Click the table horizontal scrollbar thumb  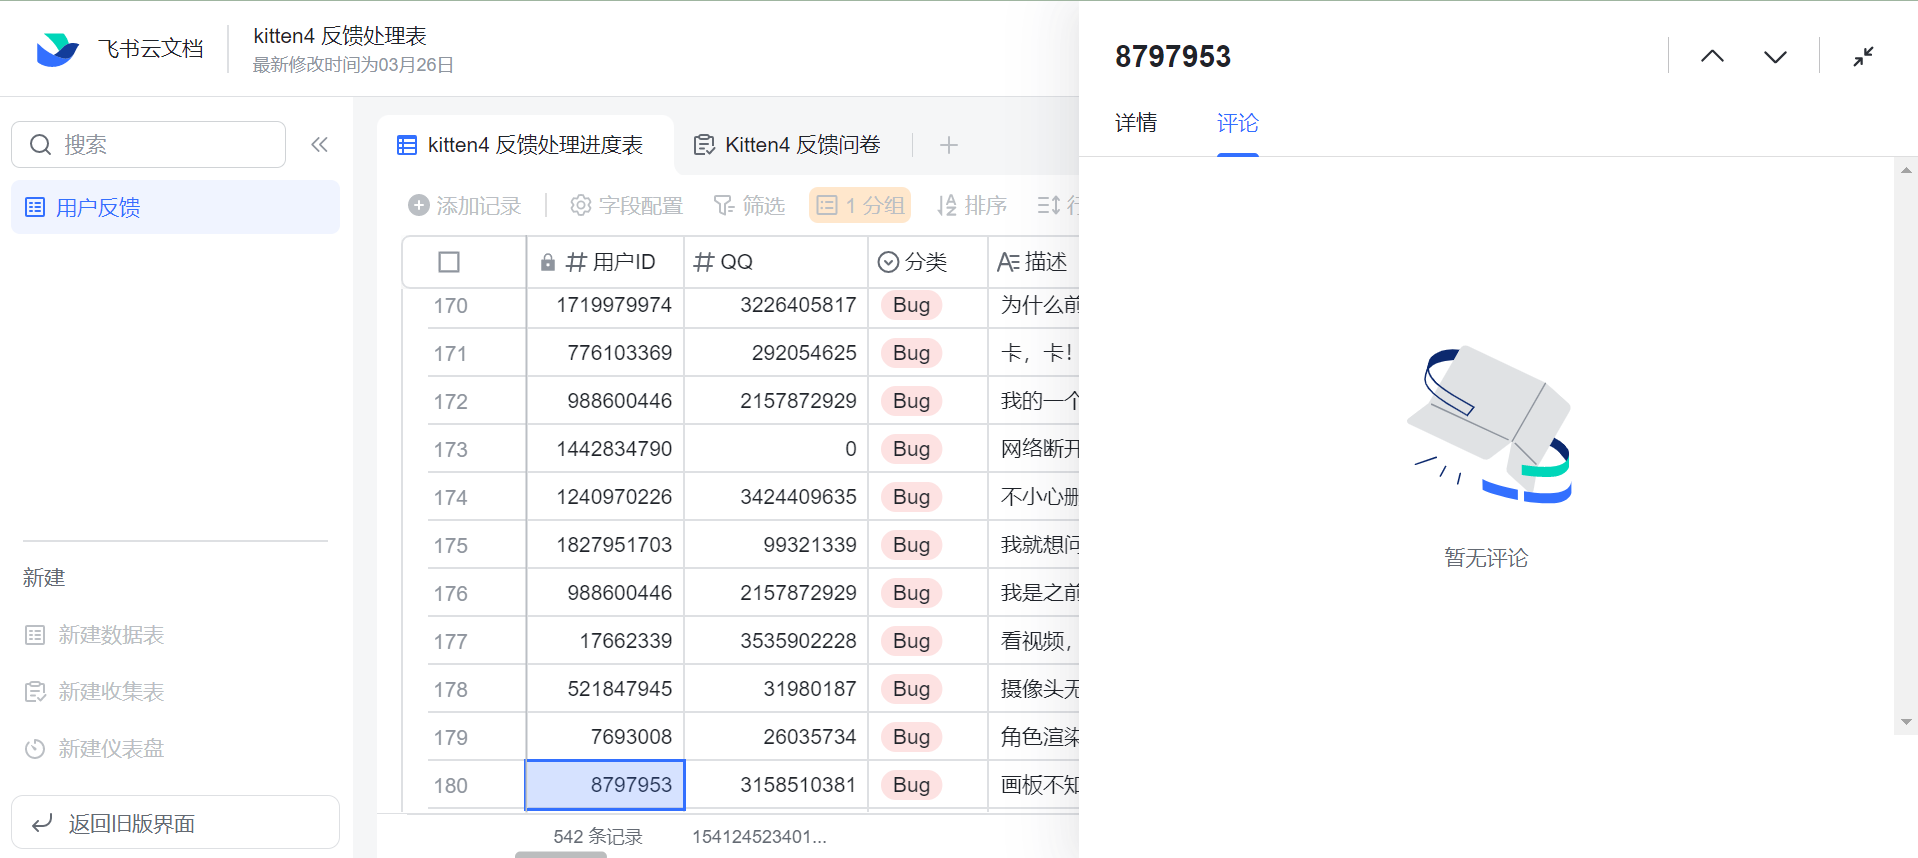point(561,855)
